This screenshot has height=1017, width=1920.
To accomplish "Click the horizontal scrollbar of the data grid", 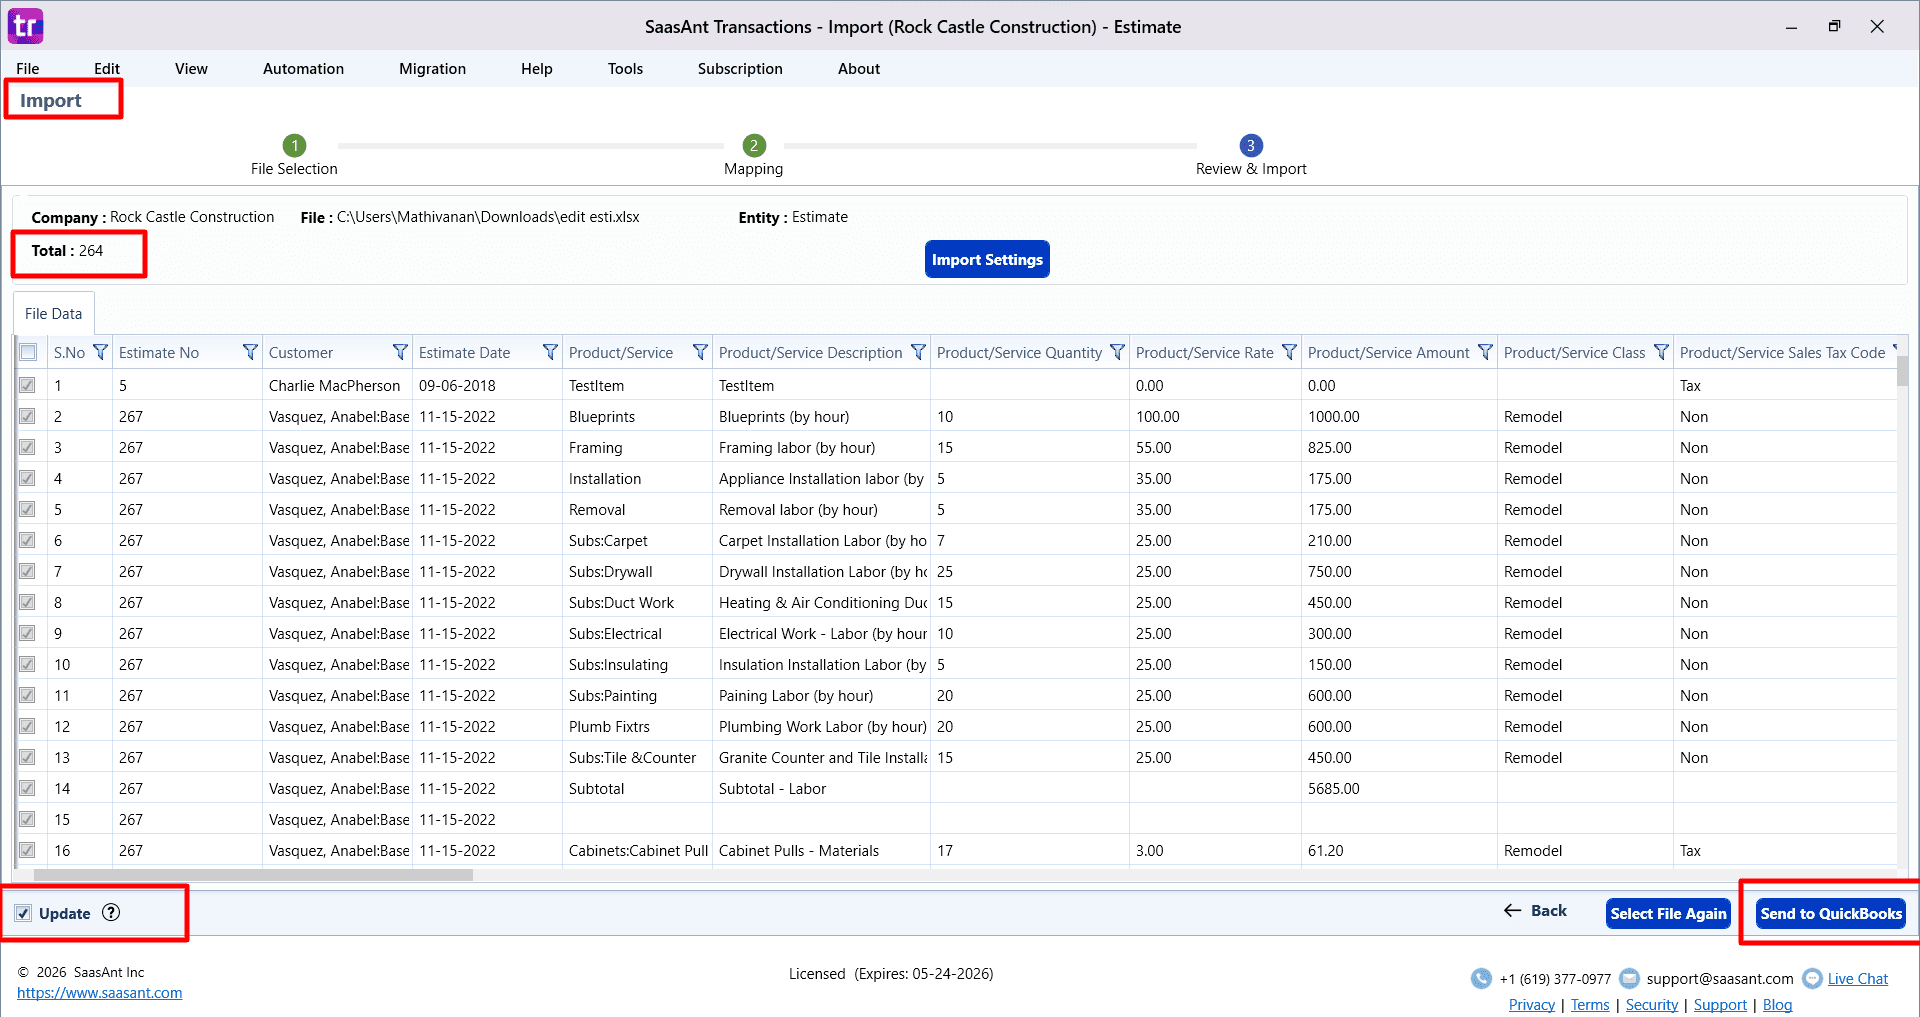I will pyautogui.click(x=254, y=875).
